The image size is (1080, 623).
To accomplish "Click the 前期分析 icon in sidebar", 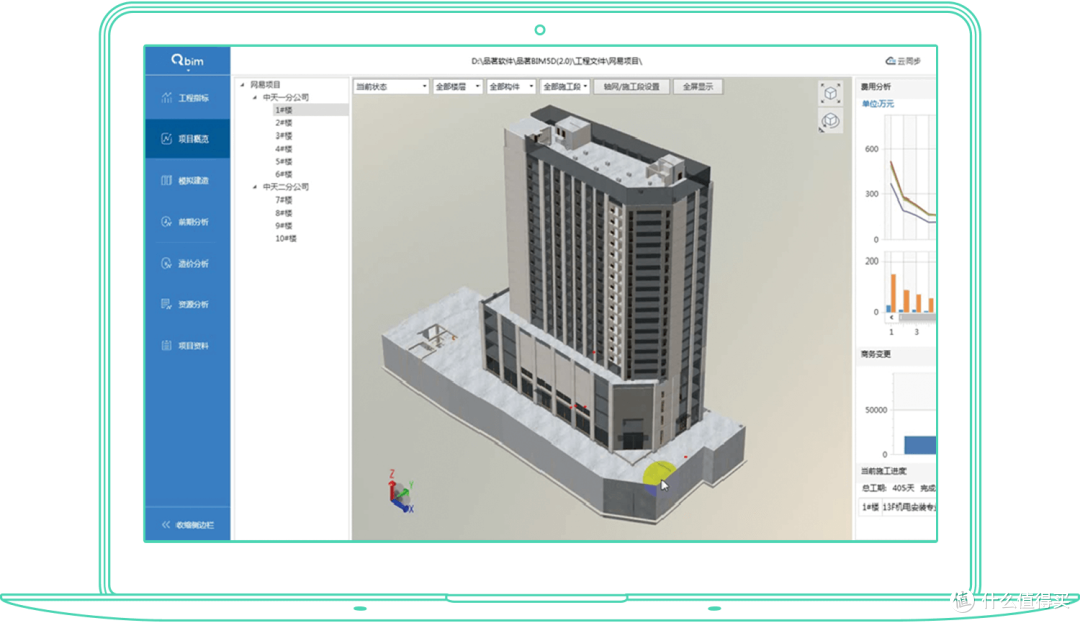I will point(166,222).
